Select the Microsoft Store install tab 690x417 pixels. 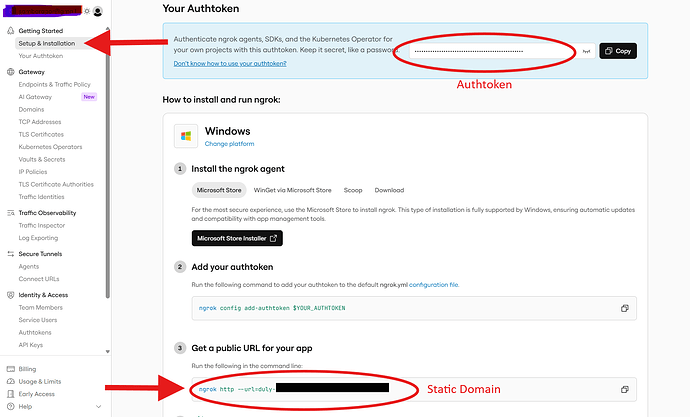click(219, 190)
